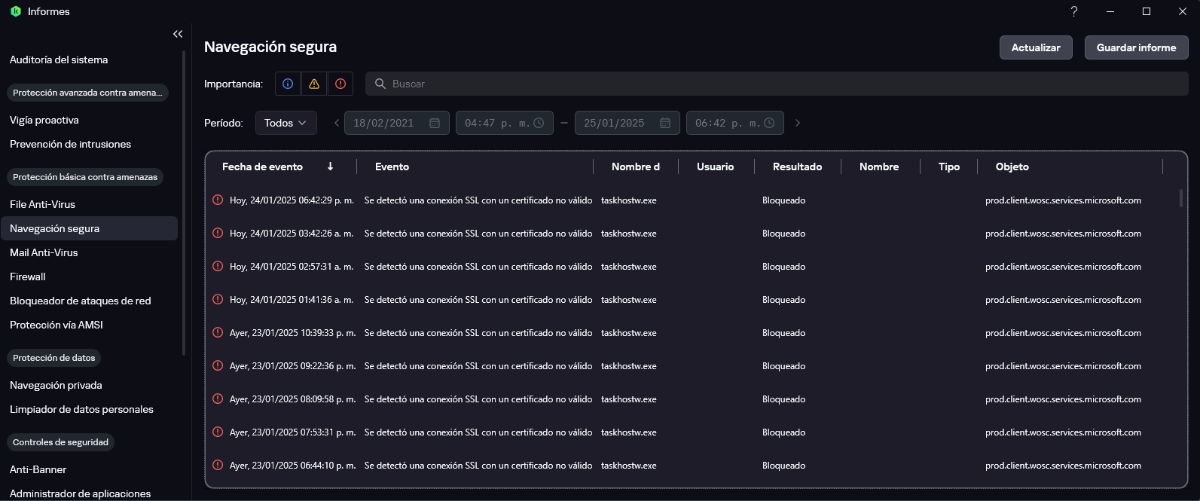Image resolution: width=1200 pixels, height=501 pixels.
Task: Open the help question mark icon
Action: (1074, 11)
